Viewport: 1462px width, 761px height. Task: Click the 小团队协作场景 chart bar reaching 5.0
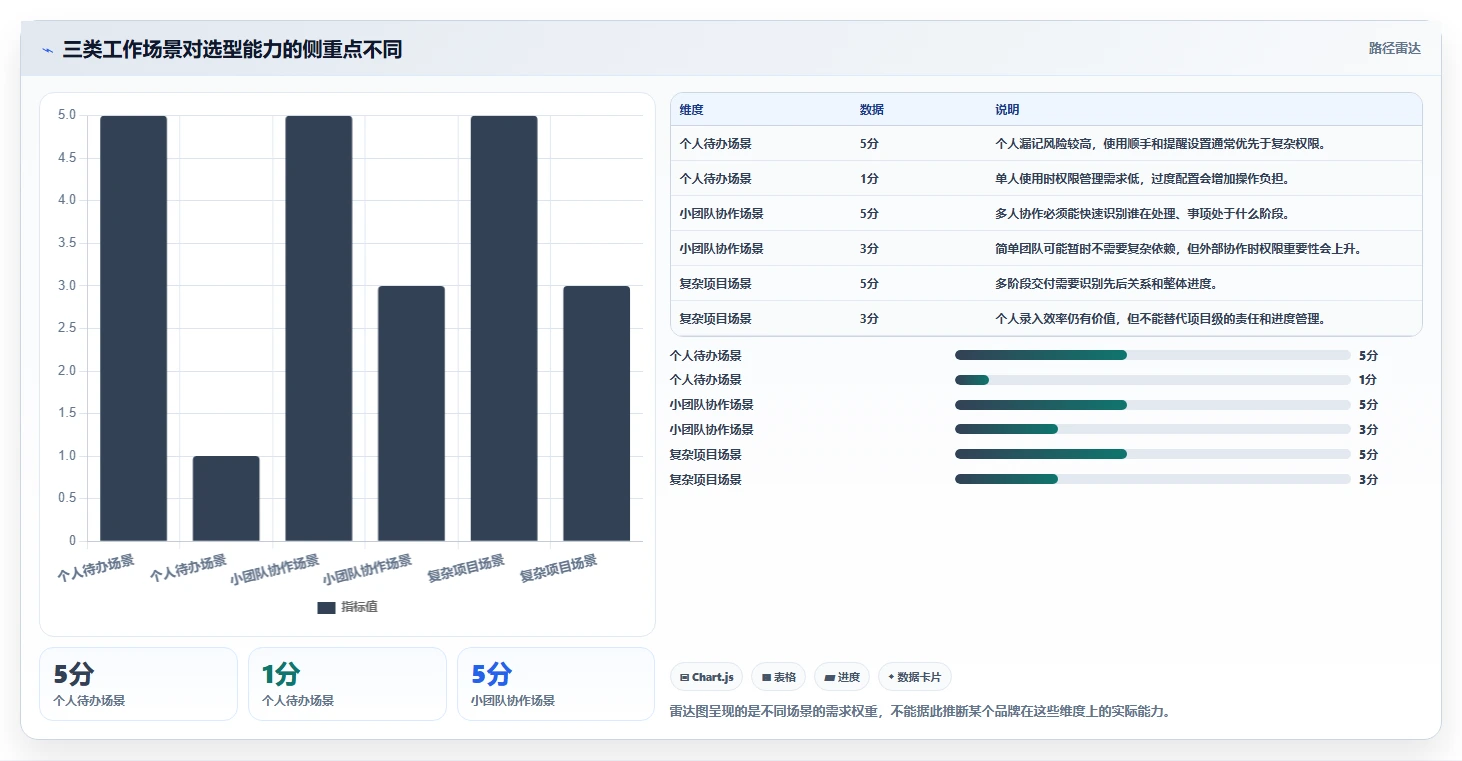coord(319,328)
